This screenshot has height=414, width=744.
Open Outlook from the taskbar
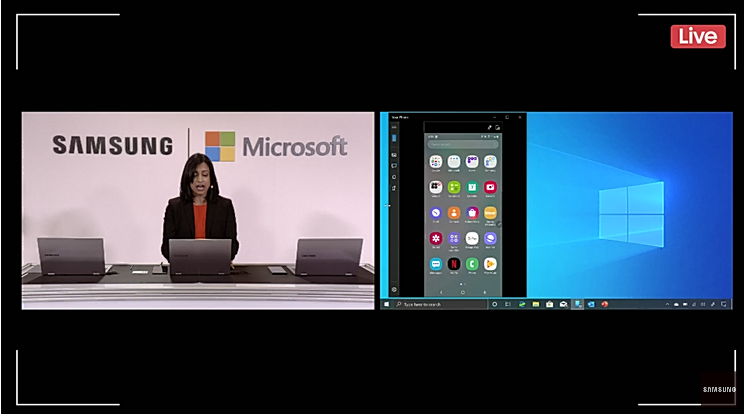coord(591,304)
